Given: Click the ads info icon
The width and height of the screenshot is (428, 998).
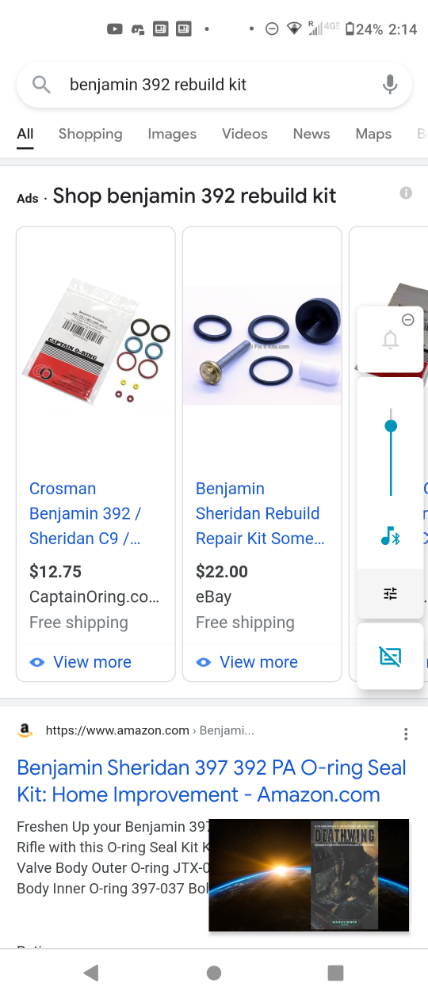Looking at the screenshot, I should tap(406, 193).
